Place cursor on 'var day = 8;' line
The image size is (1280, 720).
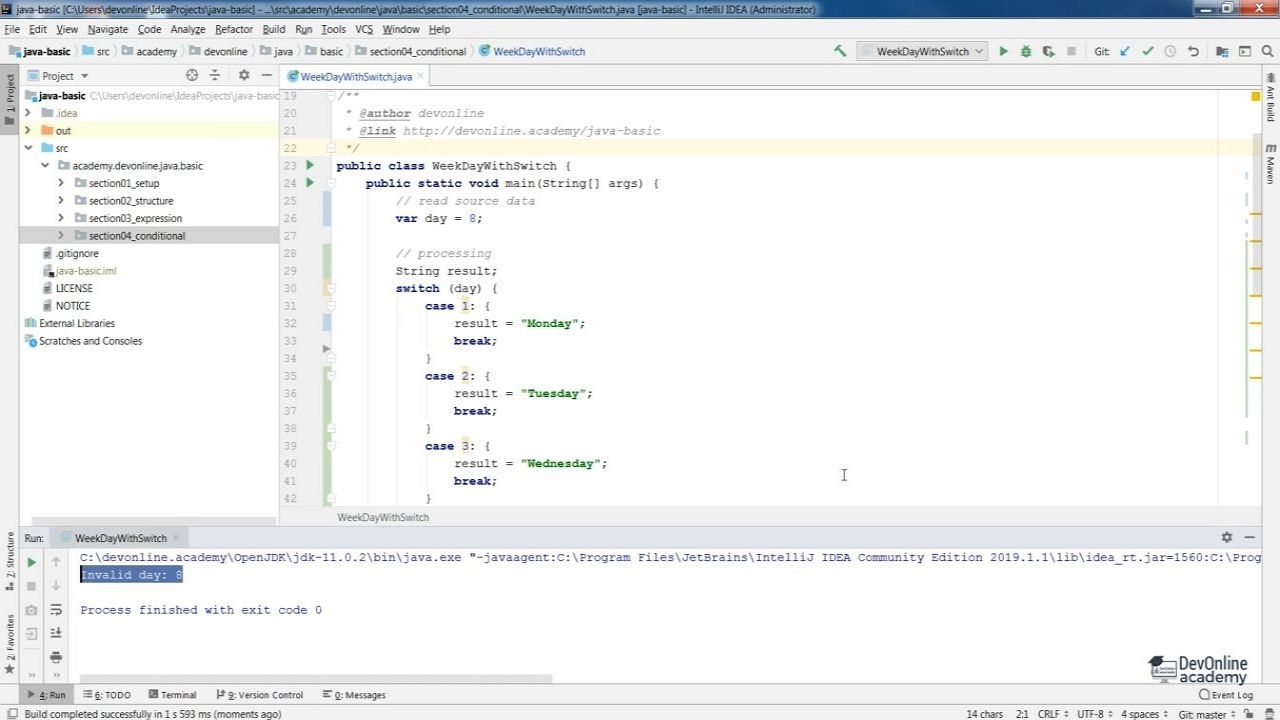tap(439, 218)
